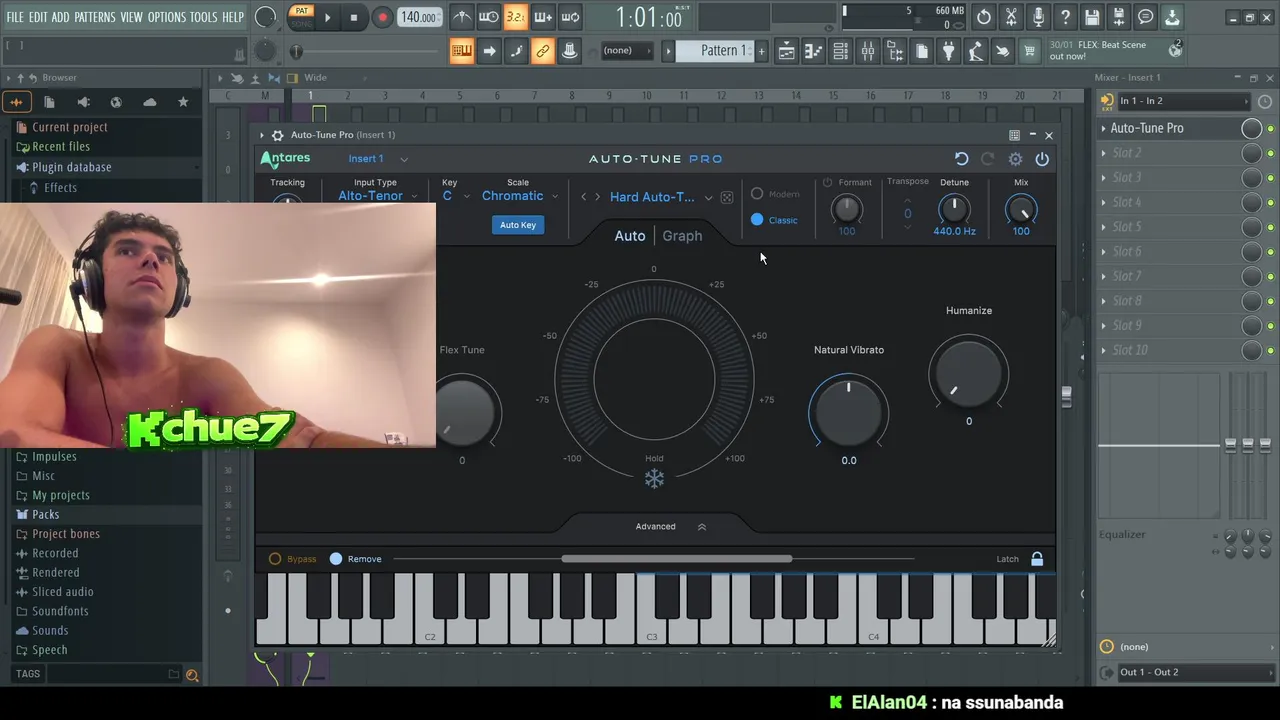Toggle PAT/SONG mode switch
1280x720 pixels.
coord(301,17)
